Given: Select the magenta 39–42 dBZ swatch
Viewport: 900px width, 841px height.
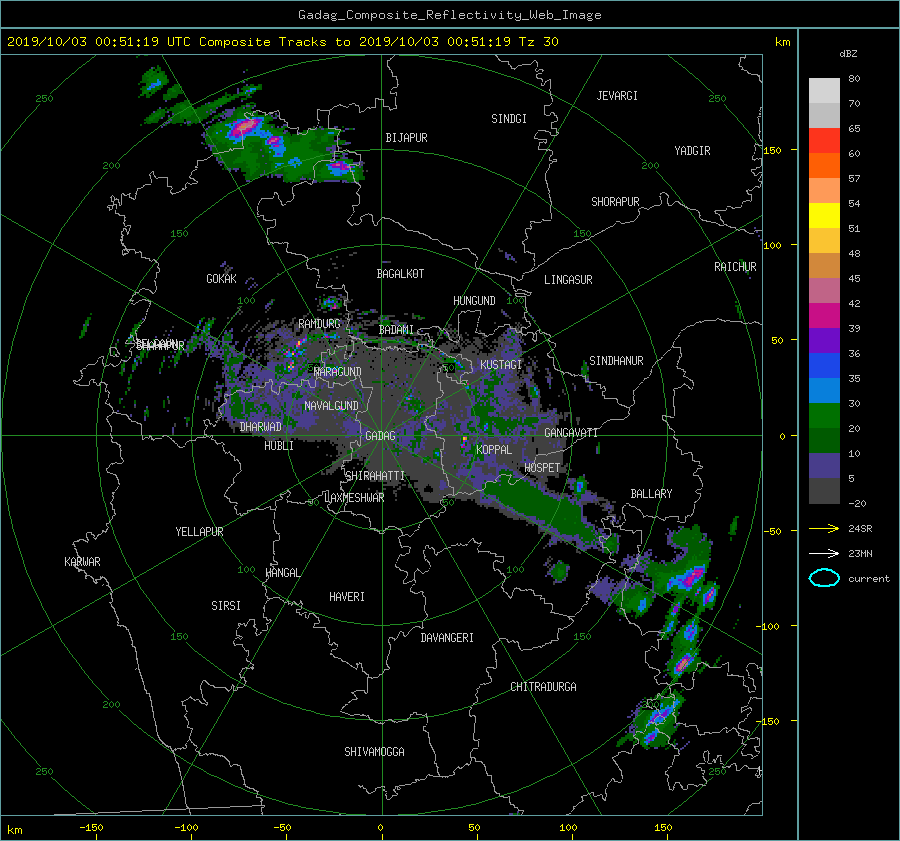Looking at the screenshot, I should coord(824,316).
